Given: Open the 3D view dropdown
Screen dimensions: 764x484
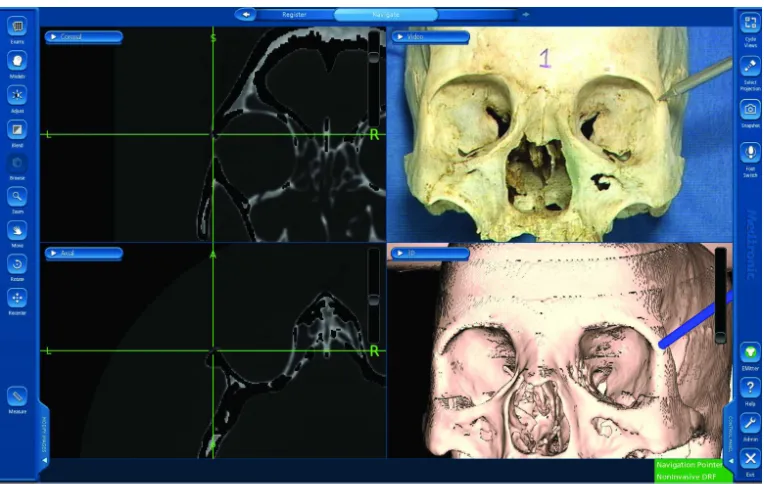Looking at the screenshot, I should (x=430, y=253).
